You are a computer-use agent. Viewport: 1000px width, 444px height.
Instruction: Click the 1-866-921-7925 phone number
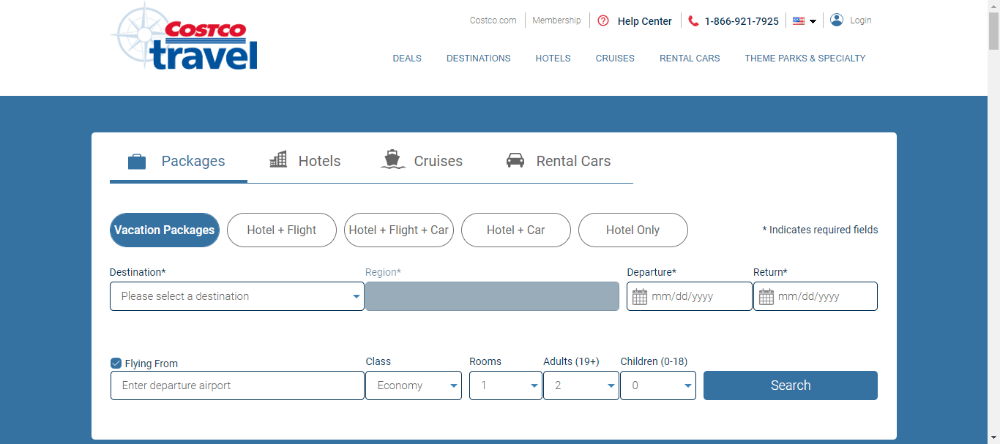(x=741, y=21)
